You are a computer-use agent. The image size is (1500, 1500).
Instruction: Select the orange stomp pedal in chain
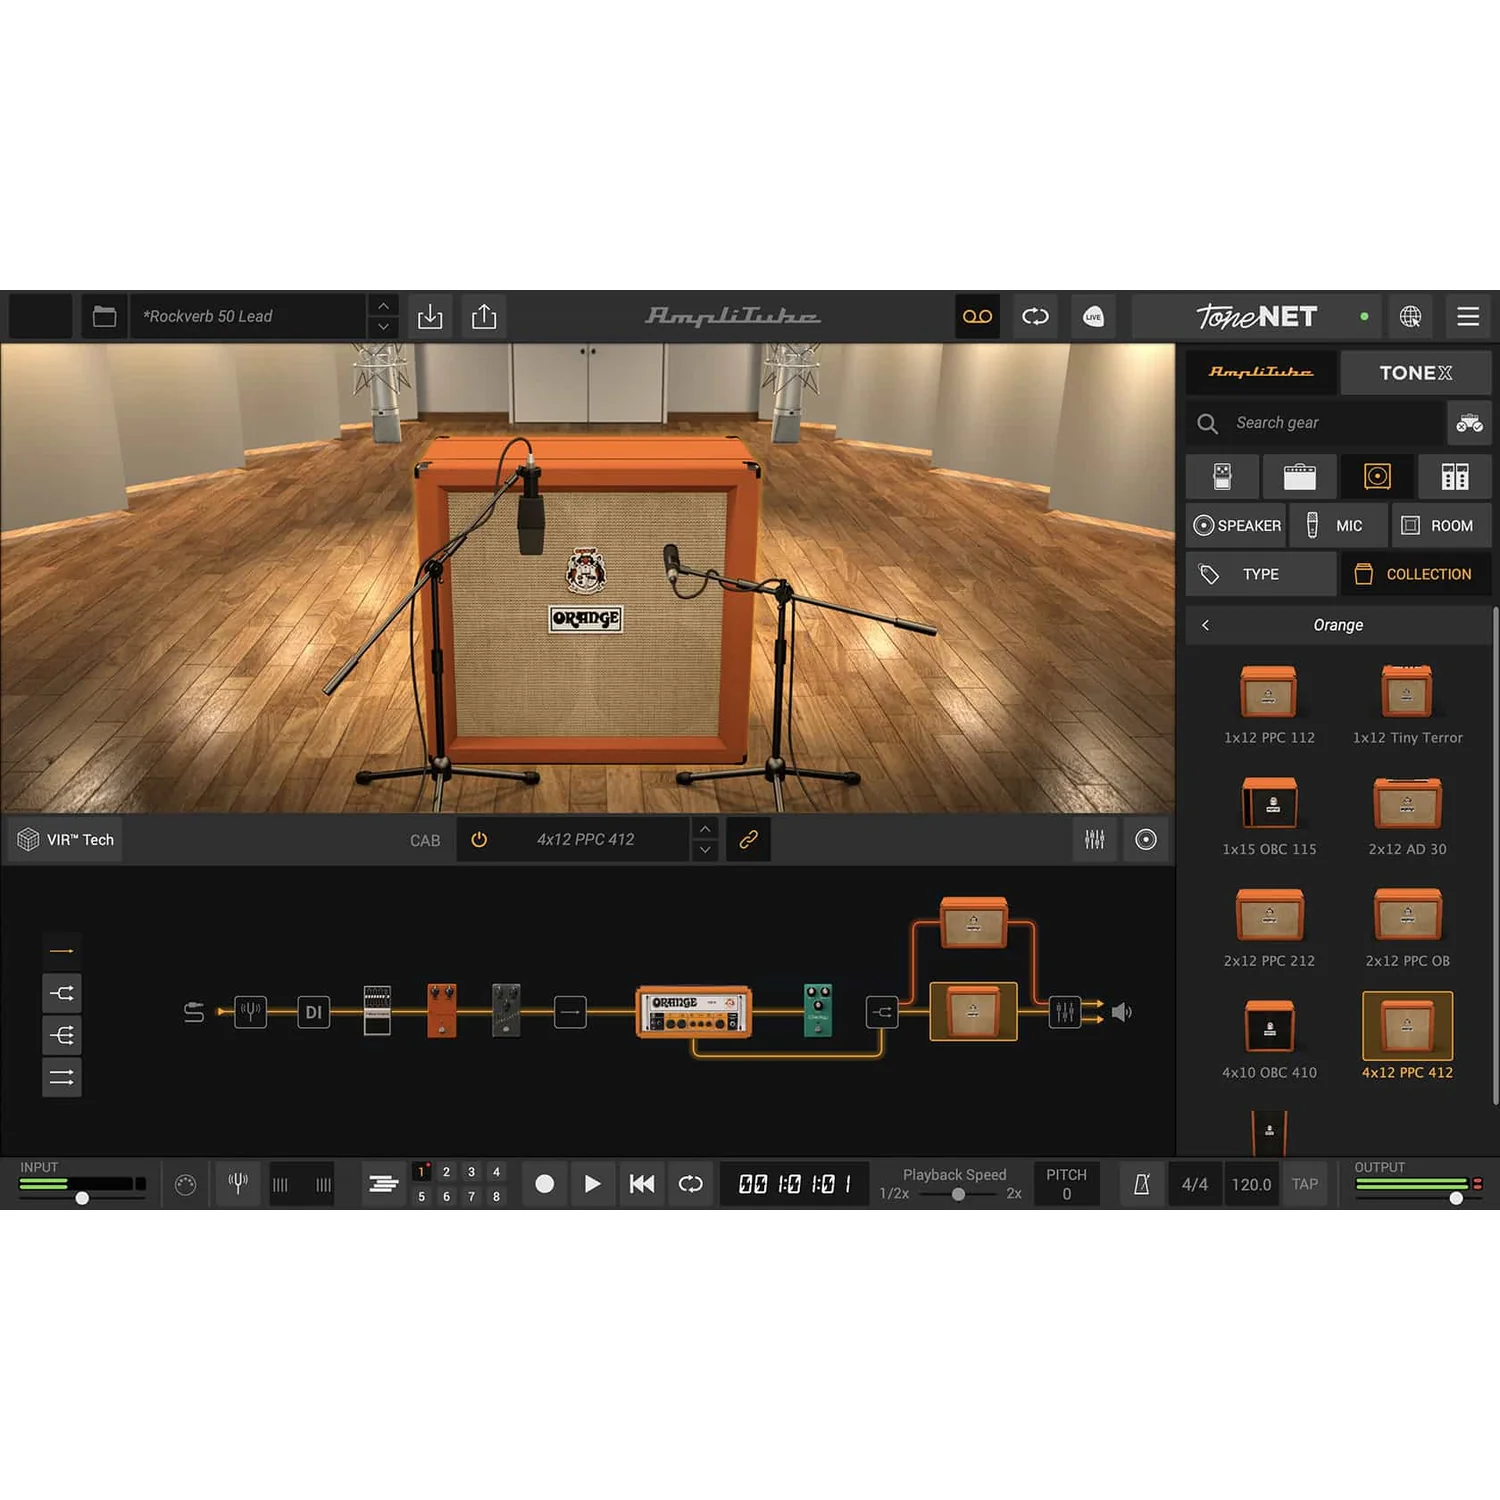coord(442,1010)
